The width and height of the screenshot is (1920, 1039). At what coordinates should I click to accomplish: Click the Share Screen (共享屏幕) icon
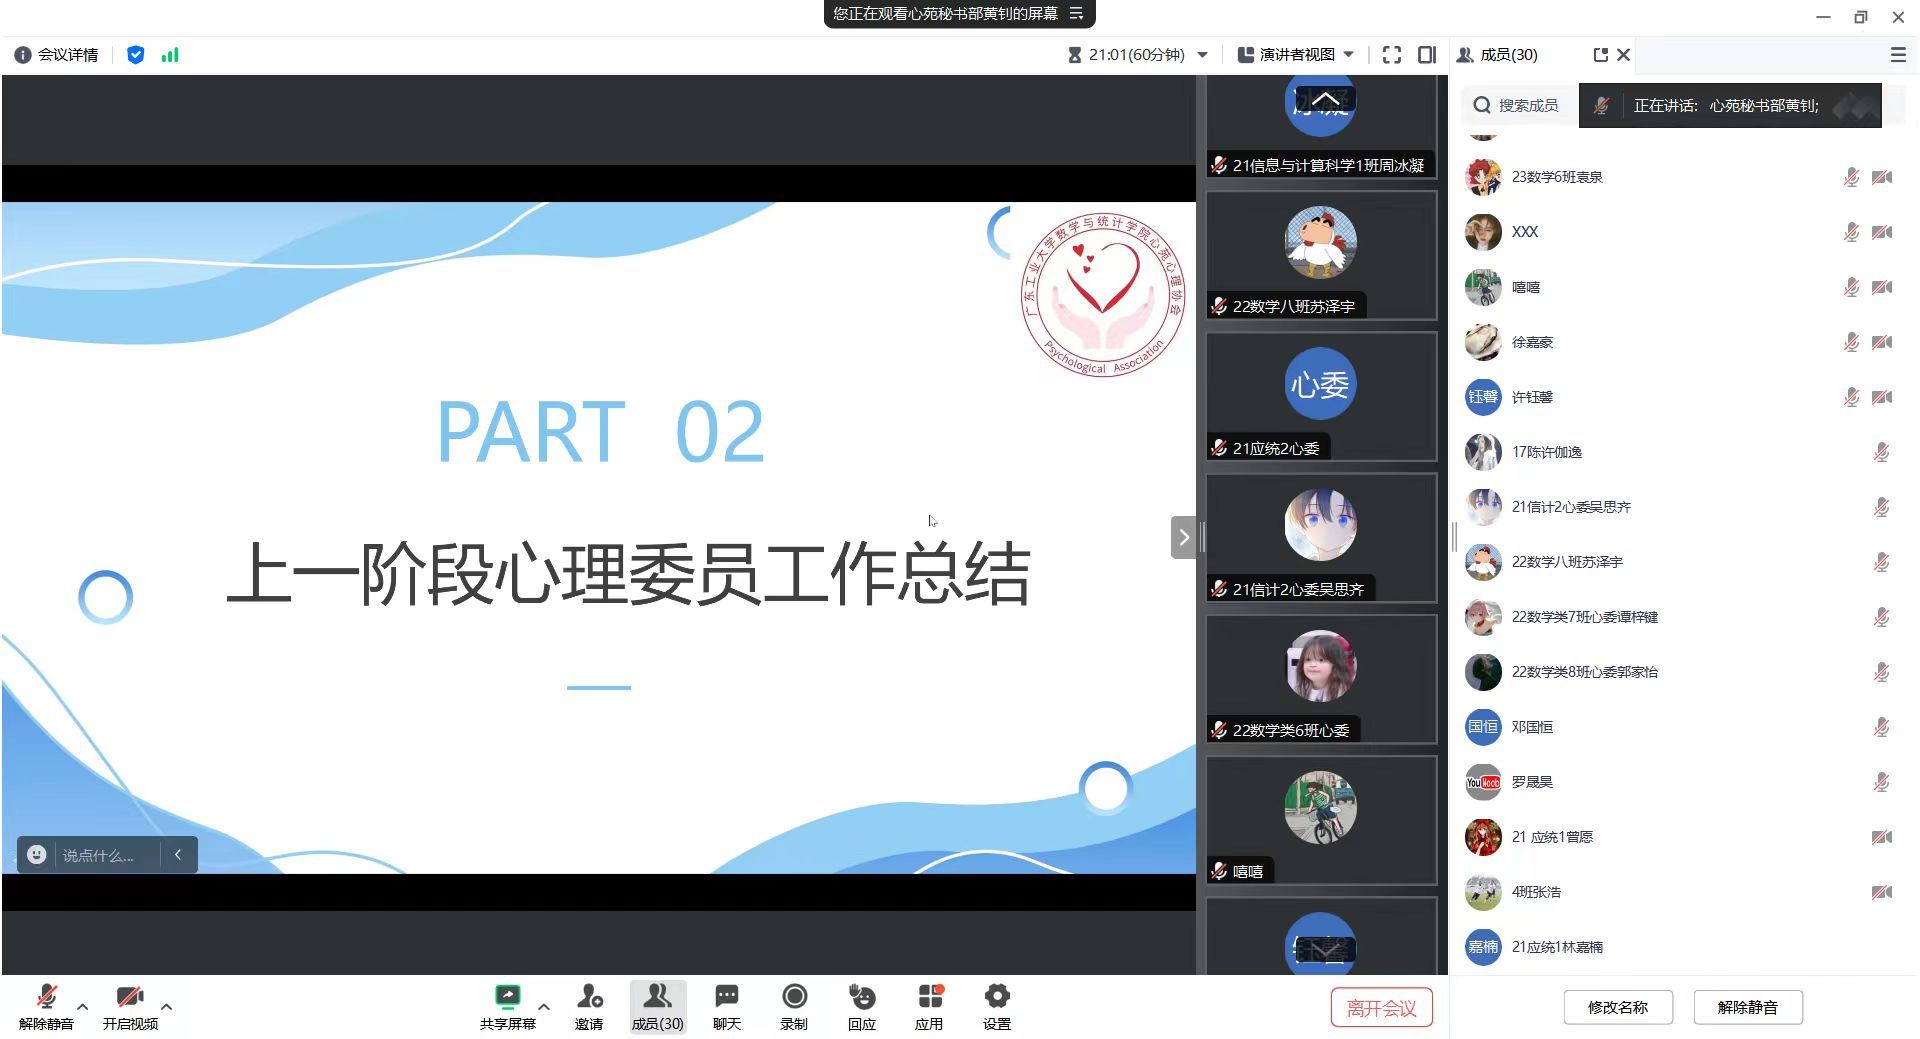[x=507, y=997]
